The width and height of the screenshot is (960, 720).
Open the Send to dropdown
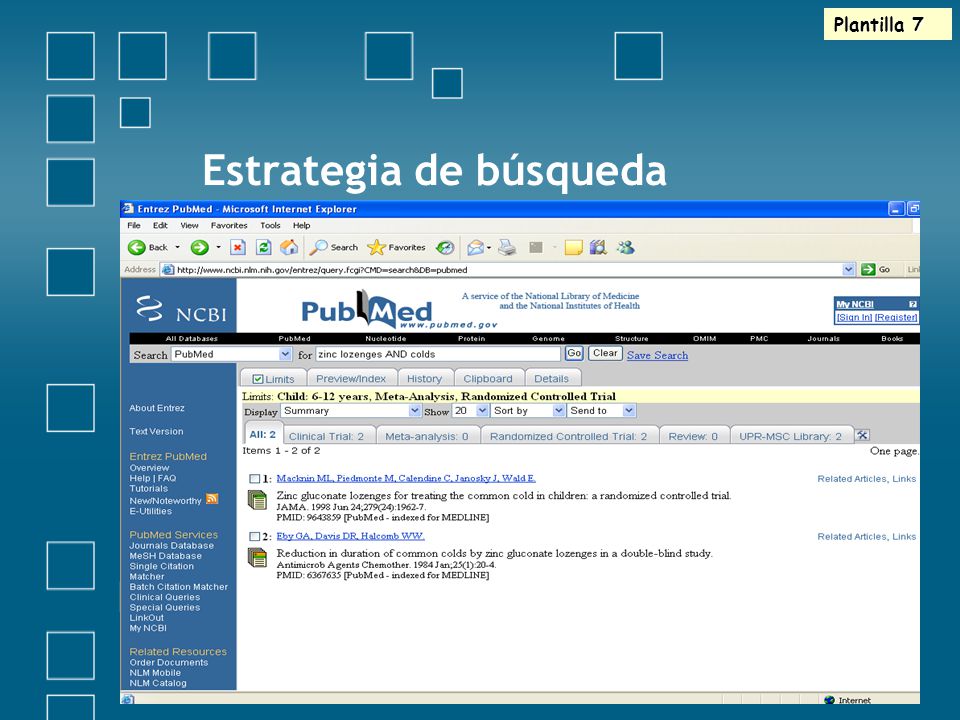tap(629, 410)
